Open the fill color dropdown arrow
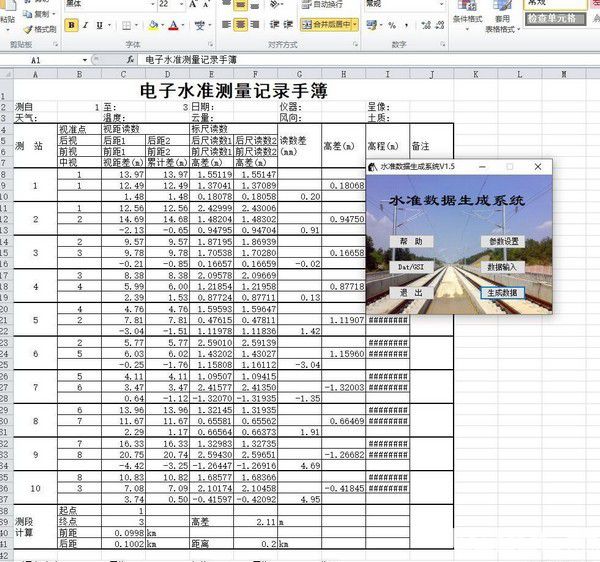The width and height of the screenshot is (600, 562). [x=163, y=25]
